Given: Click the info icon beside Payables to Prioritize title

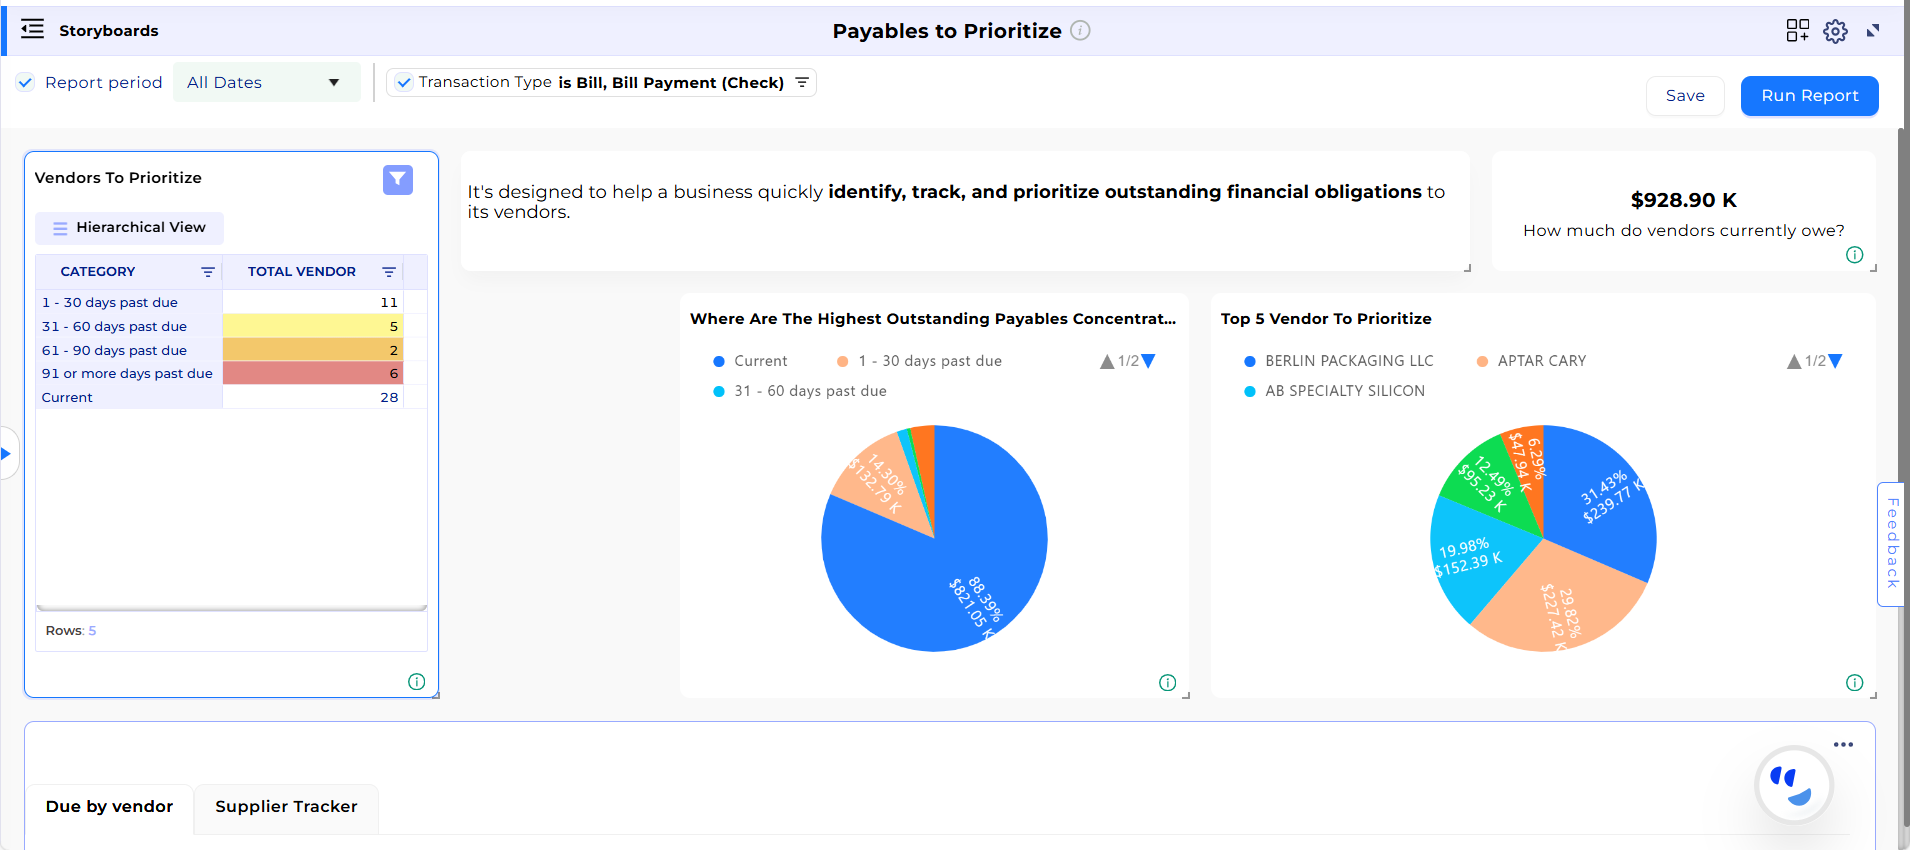Looking at the screenshot, I should click(1080, 31).
